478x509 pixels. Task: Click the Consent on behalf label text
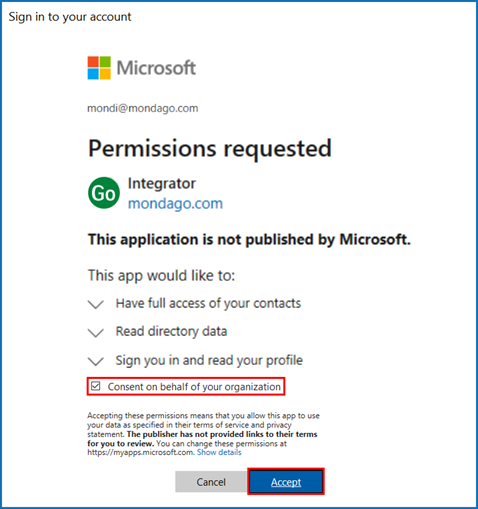pyautogui.click(x=194, y=387)
